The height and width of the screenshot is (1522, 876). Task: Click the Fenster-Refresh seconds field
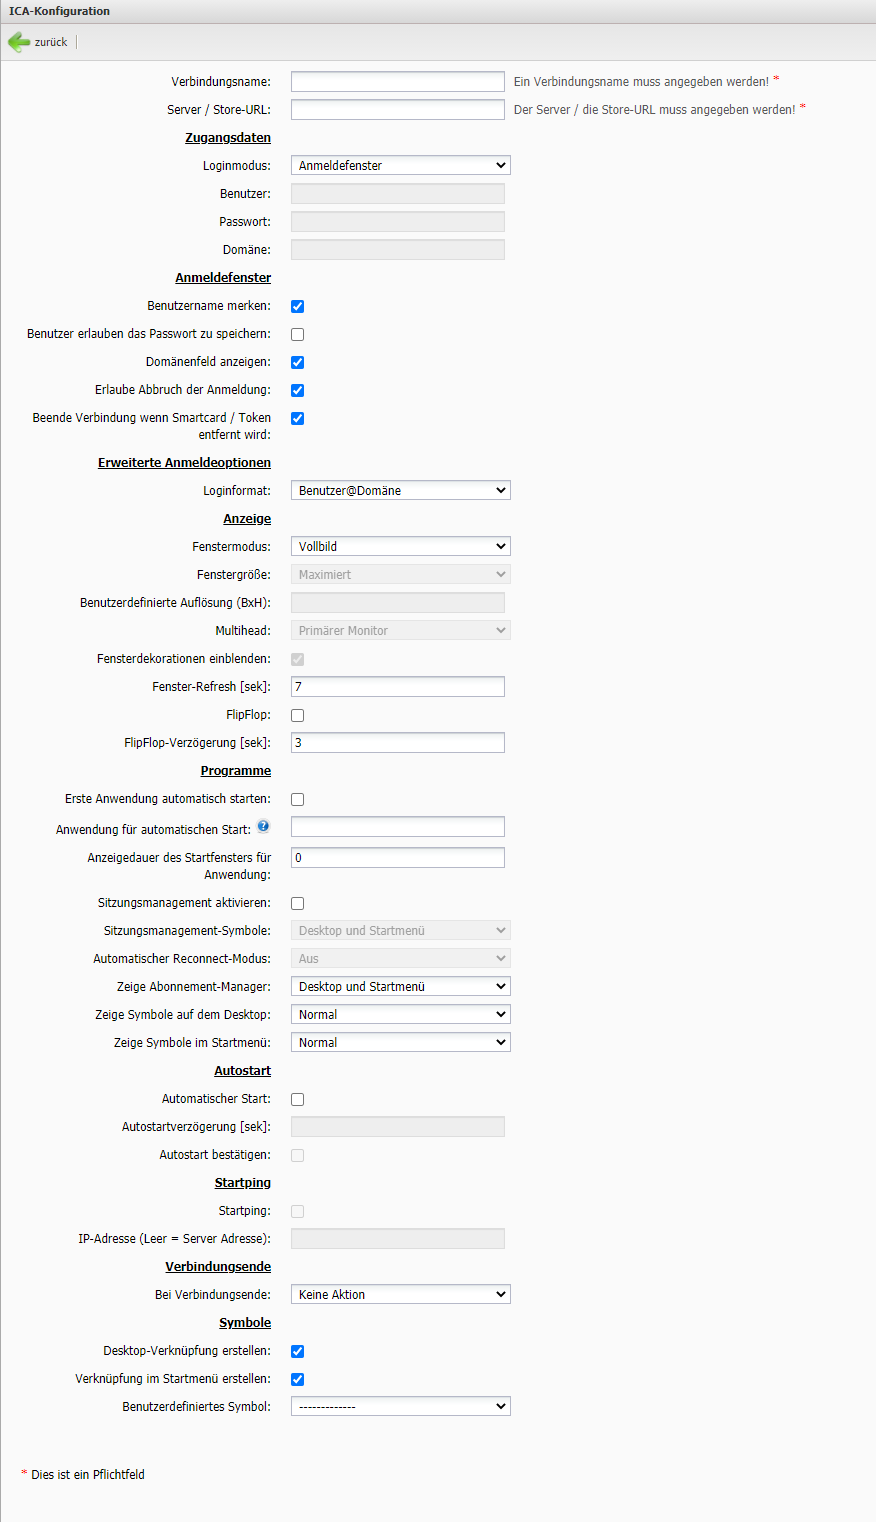click(398, 686)
